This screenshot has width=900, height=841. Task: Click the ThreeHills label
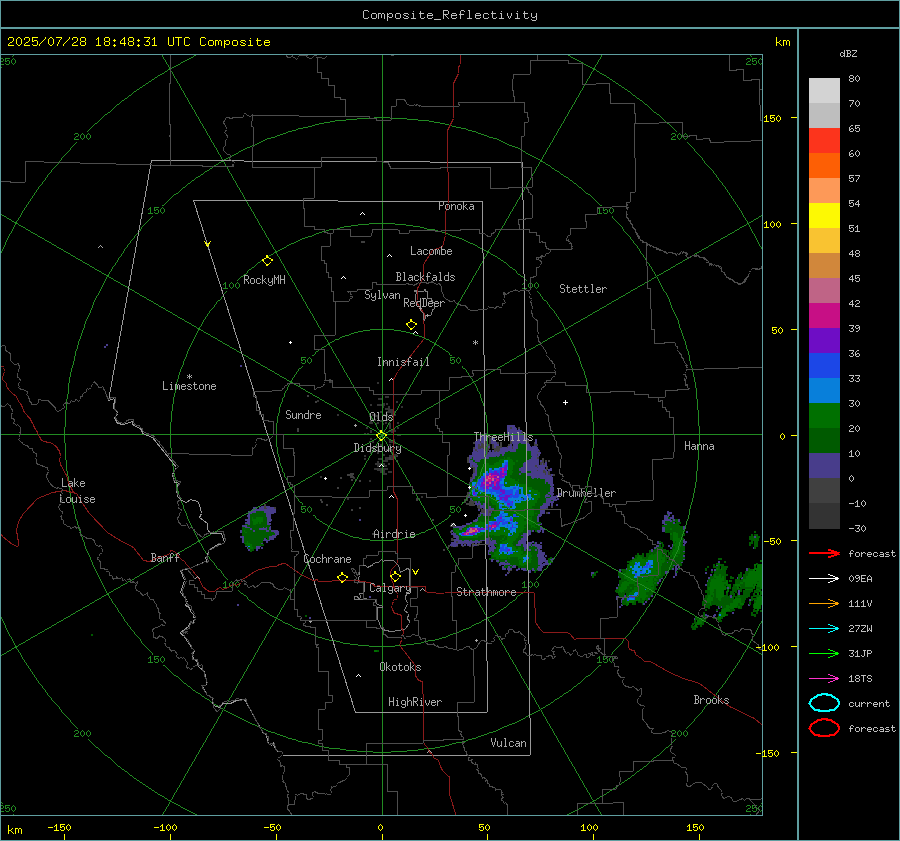point(503,437)
